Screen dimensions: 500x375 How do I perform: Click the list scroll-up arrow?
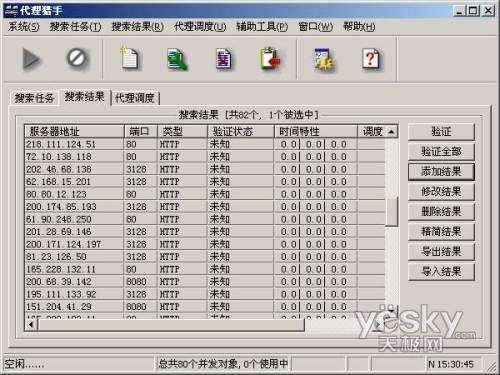[392, 132]
